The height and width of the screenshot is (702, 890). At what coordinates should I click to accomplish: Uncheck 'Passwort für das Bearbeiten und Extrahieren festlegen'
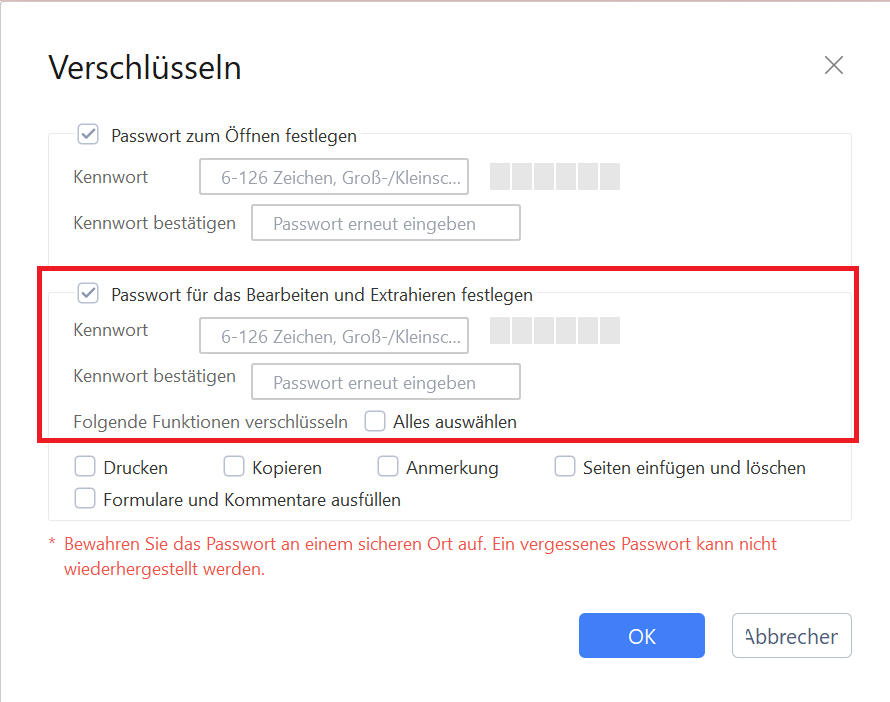point(87,293)
